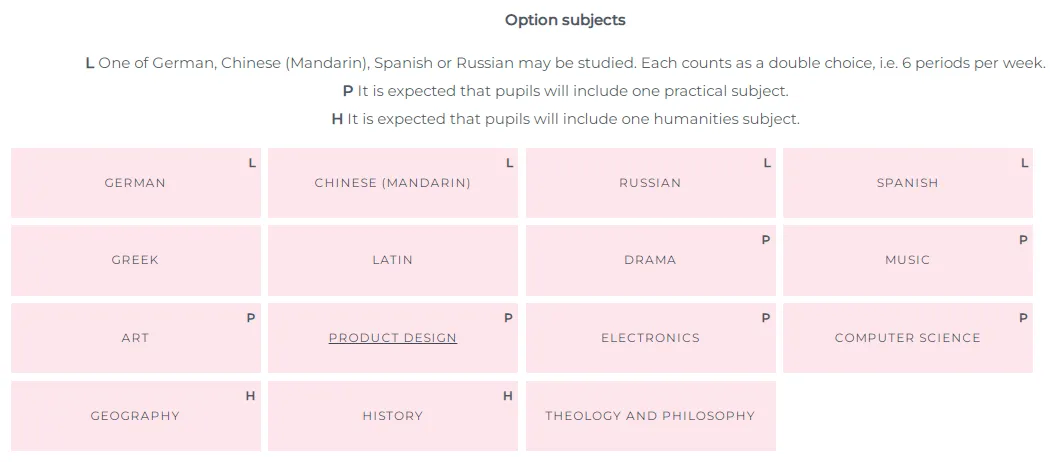Click the Option subjects heading
1050x462 pixels.
coord(565,20)
